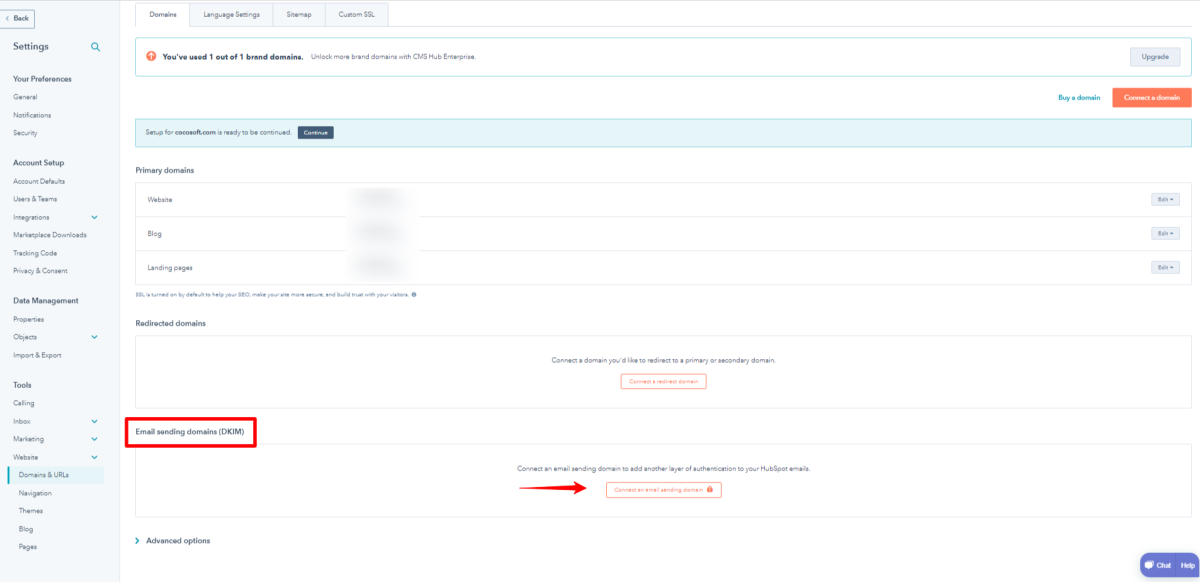
Task: Open Security settings in sidebar
Action: point(26,133)
